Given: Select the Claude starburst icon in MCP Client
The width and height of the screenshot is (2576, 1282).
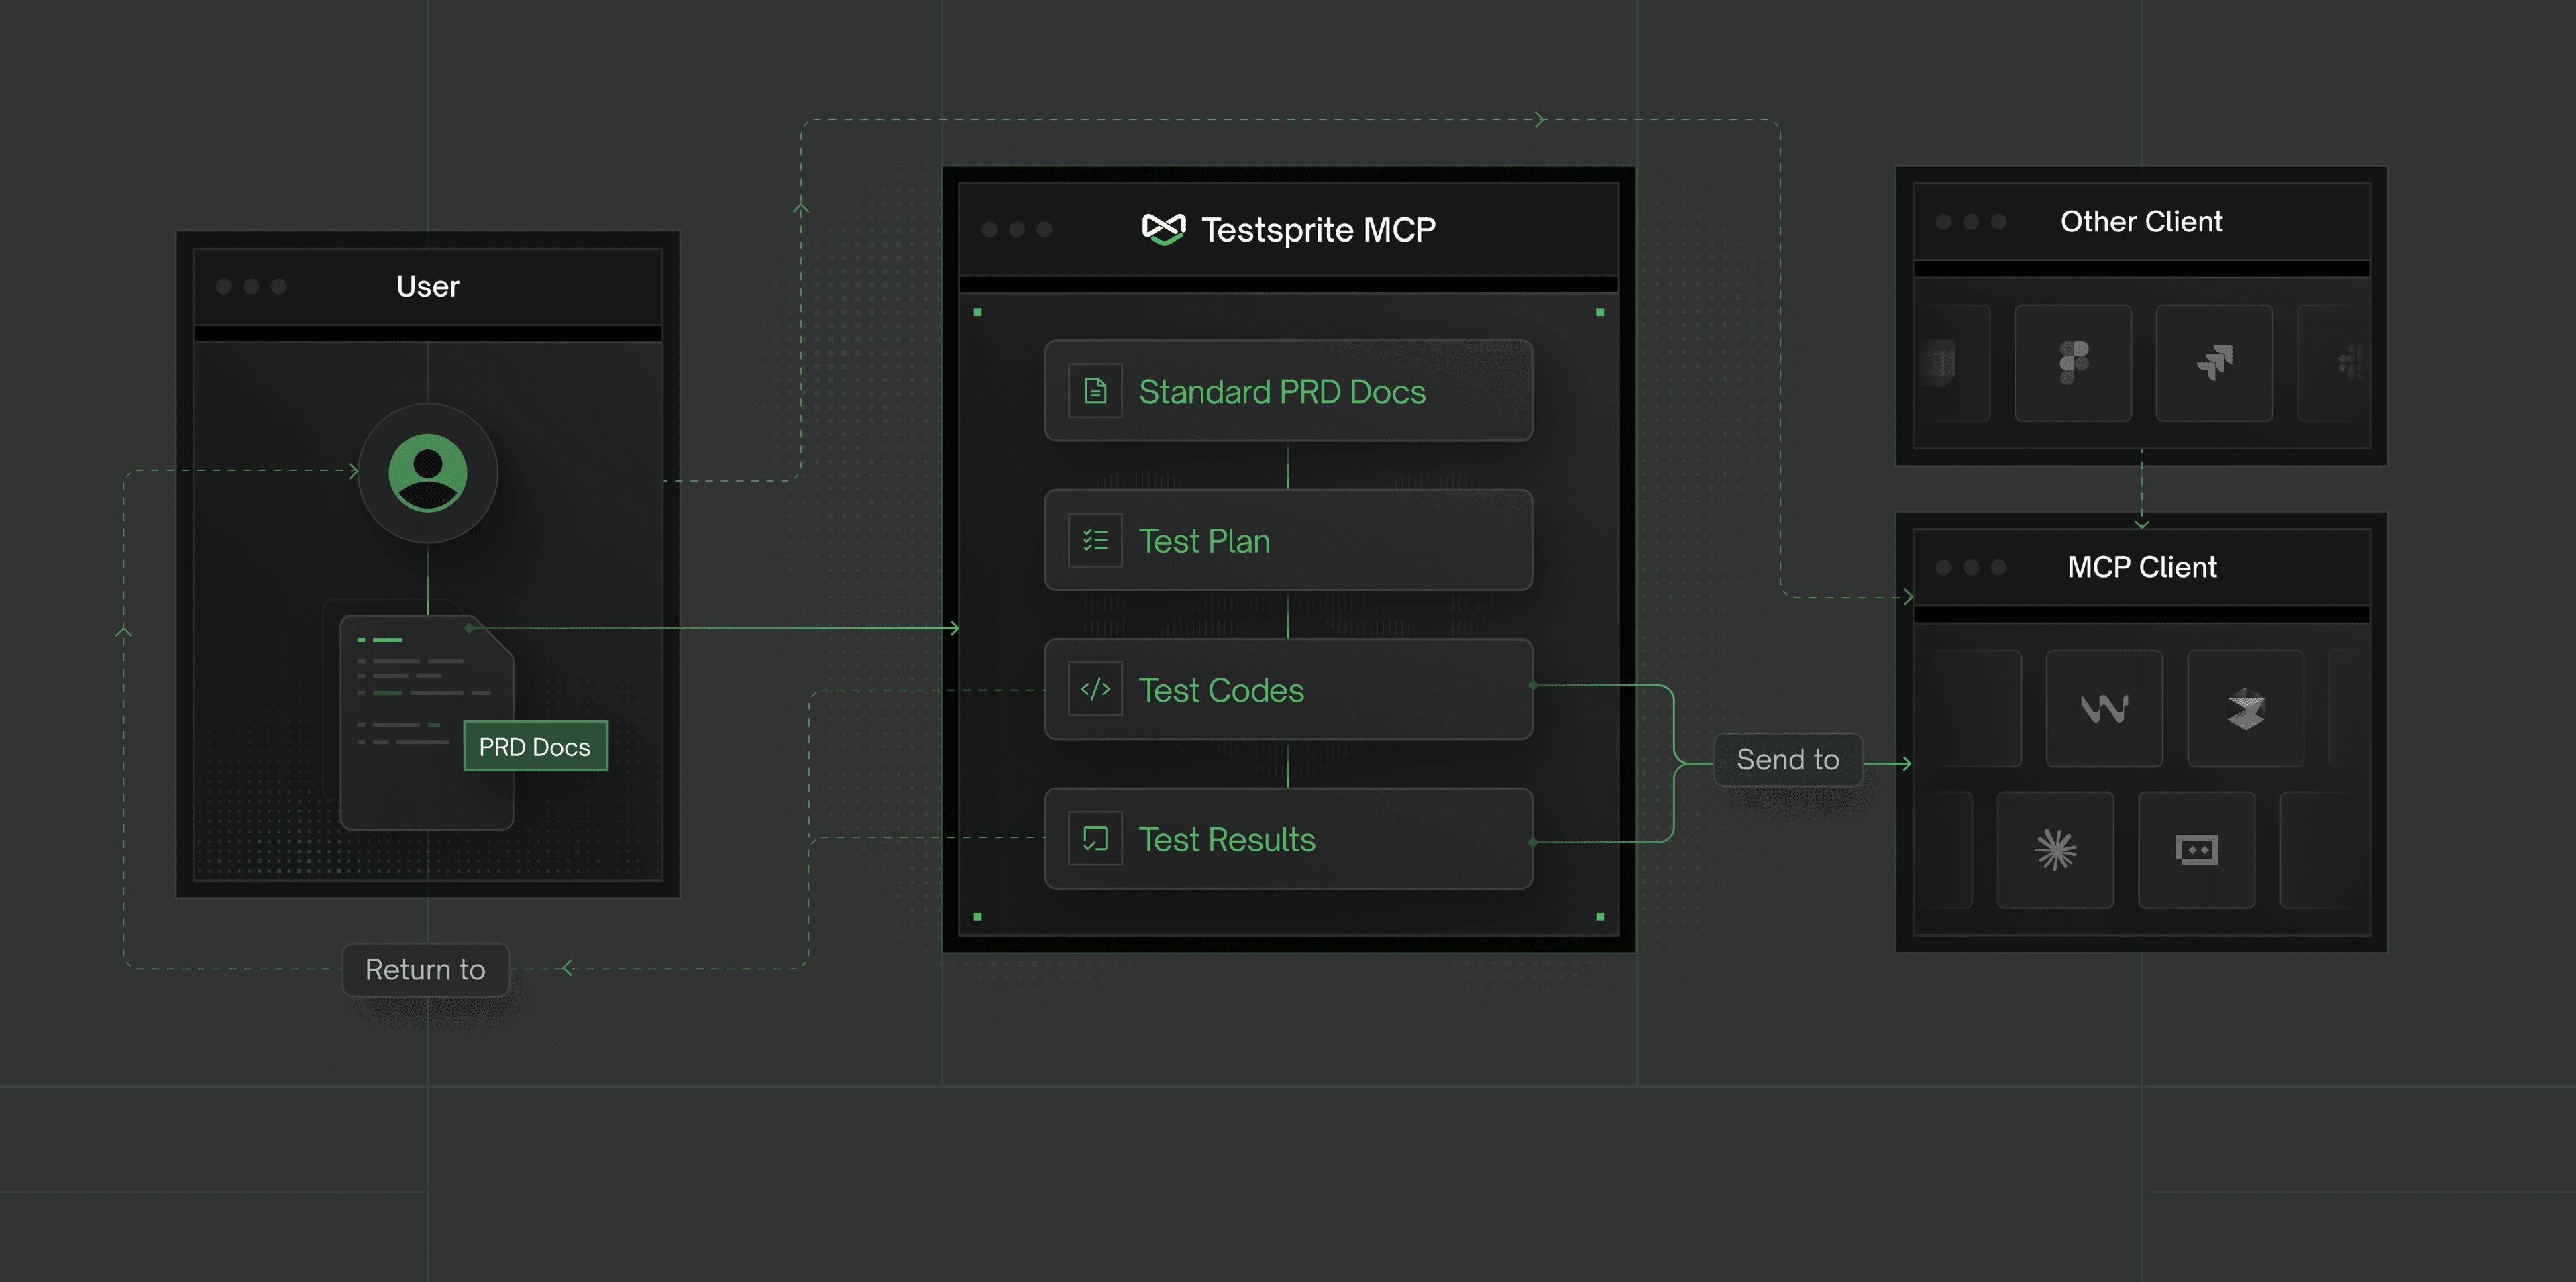Looking at the screenshot, I should pyautogui.click(x=2055, y=850).
